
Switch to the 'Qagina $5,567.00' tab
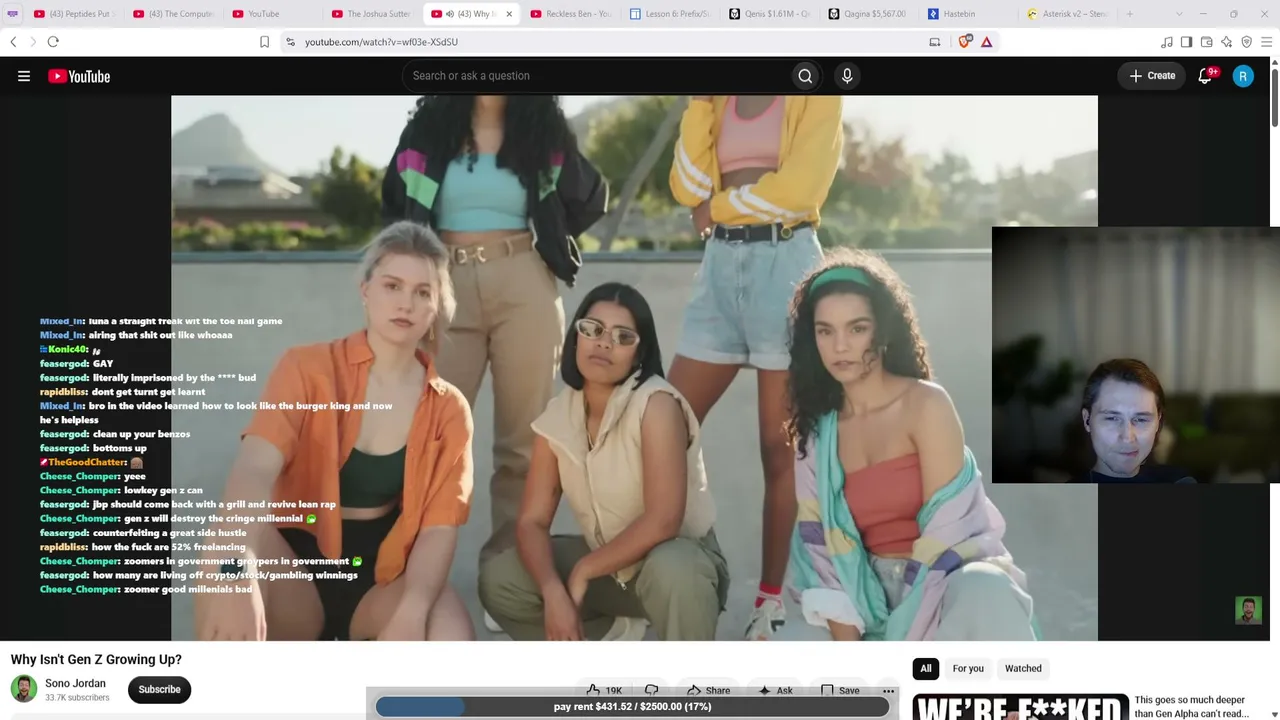click(x=868, y=14)
